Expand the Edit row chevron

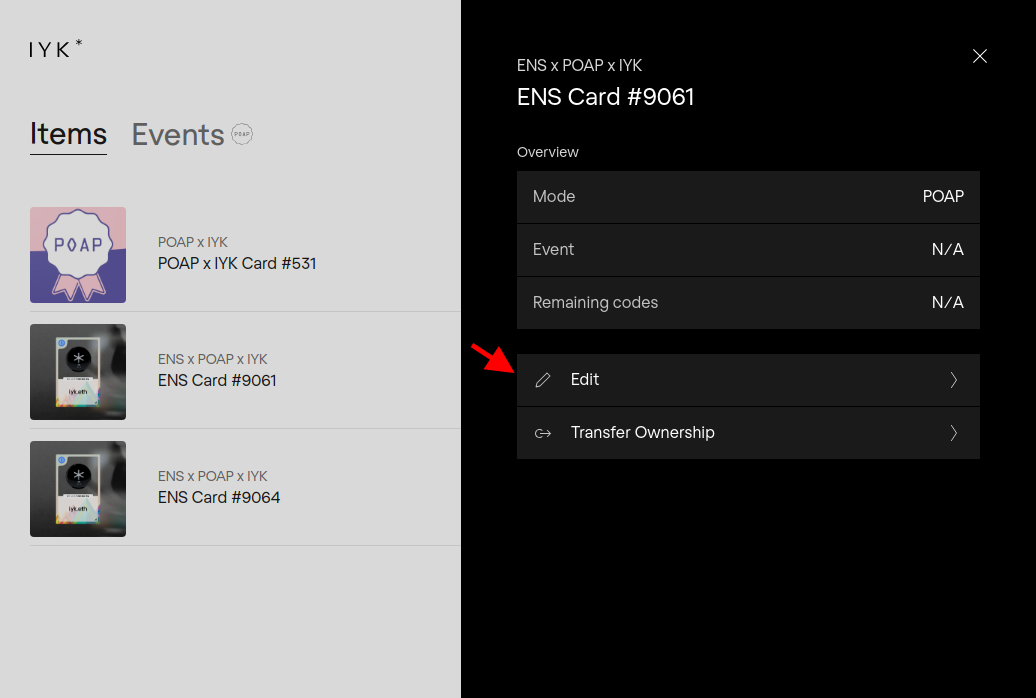pos(953,380)
